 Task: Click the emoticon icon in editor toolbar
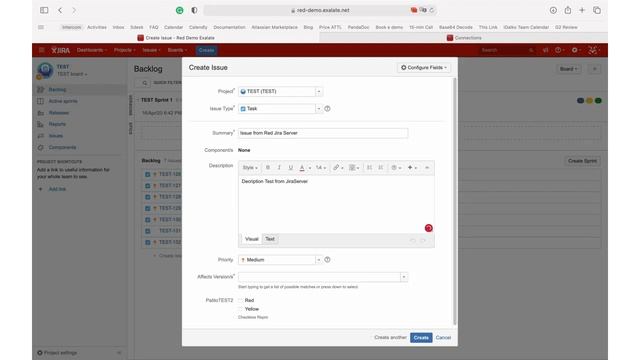[394, 168]
